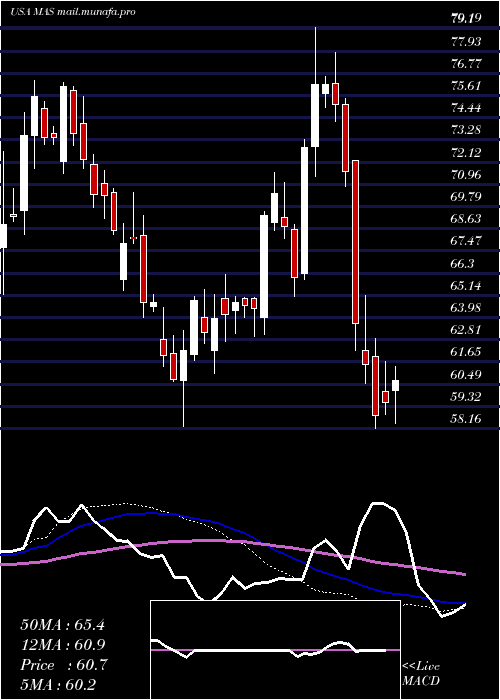500x700 pixels.
Task: Select the 67.47 price axis label
Action: 466,241
